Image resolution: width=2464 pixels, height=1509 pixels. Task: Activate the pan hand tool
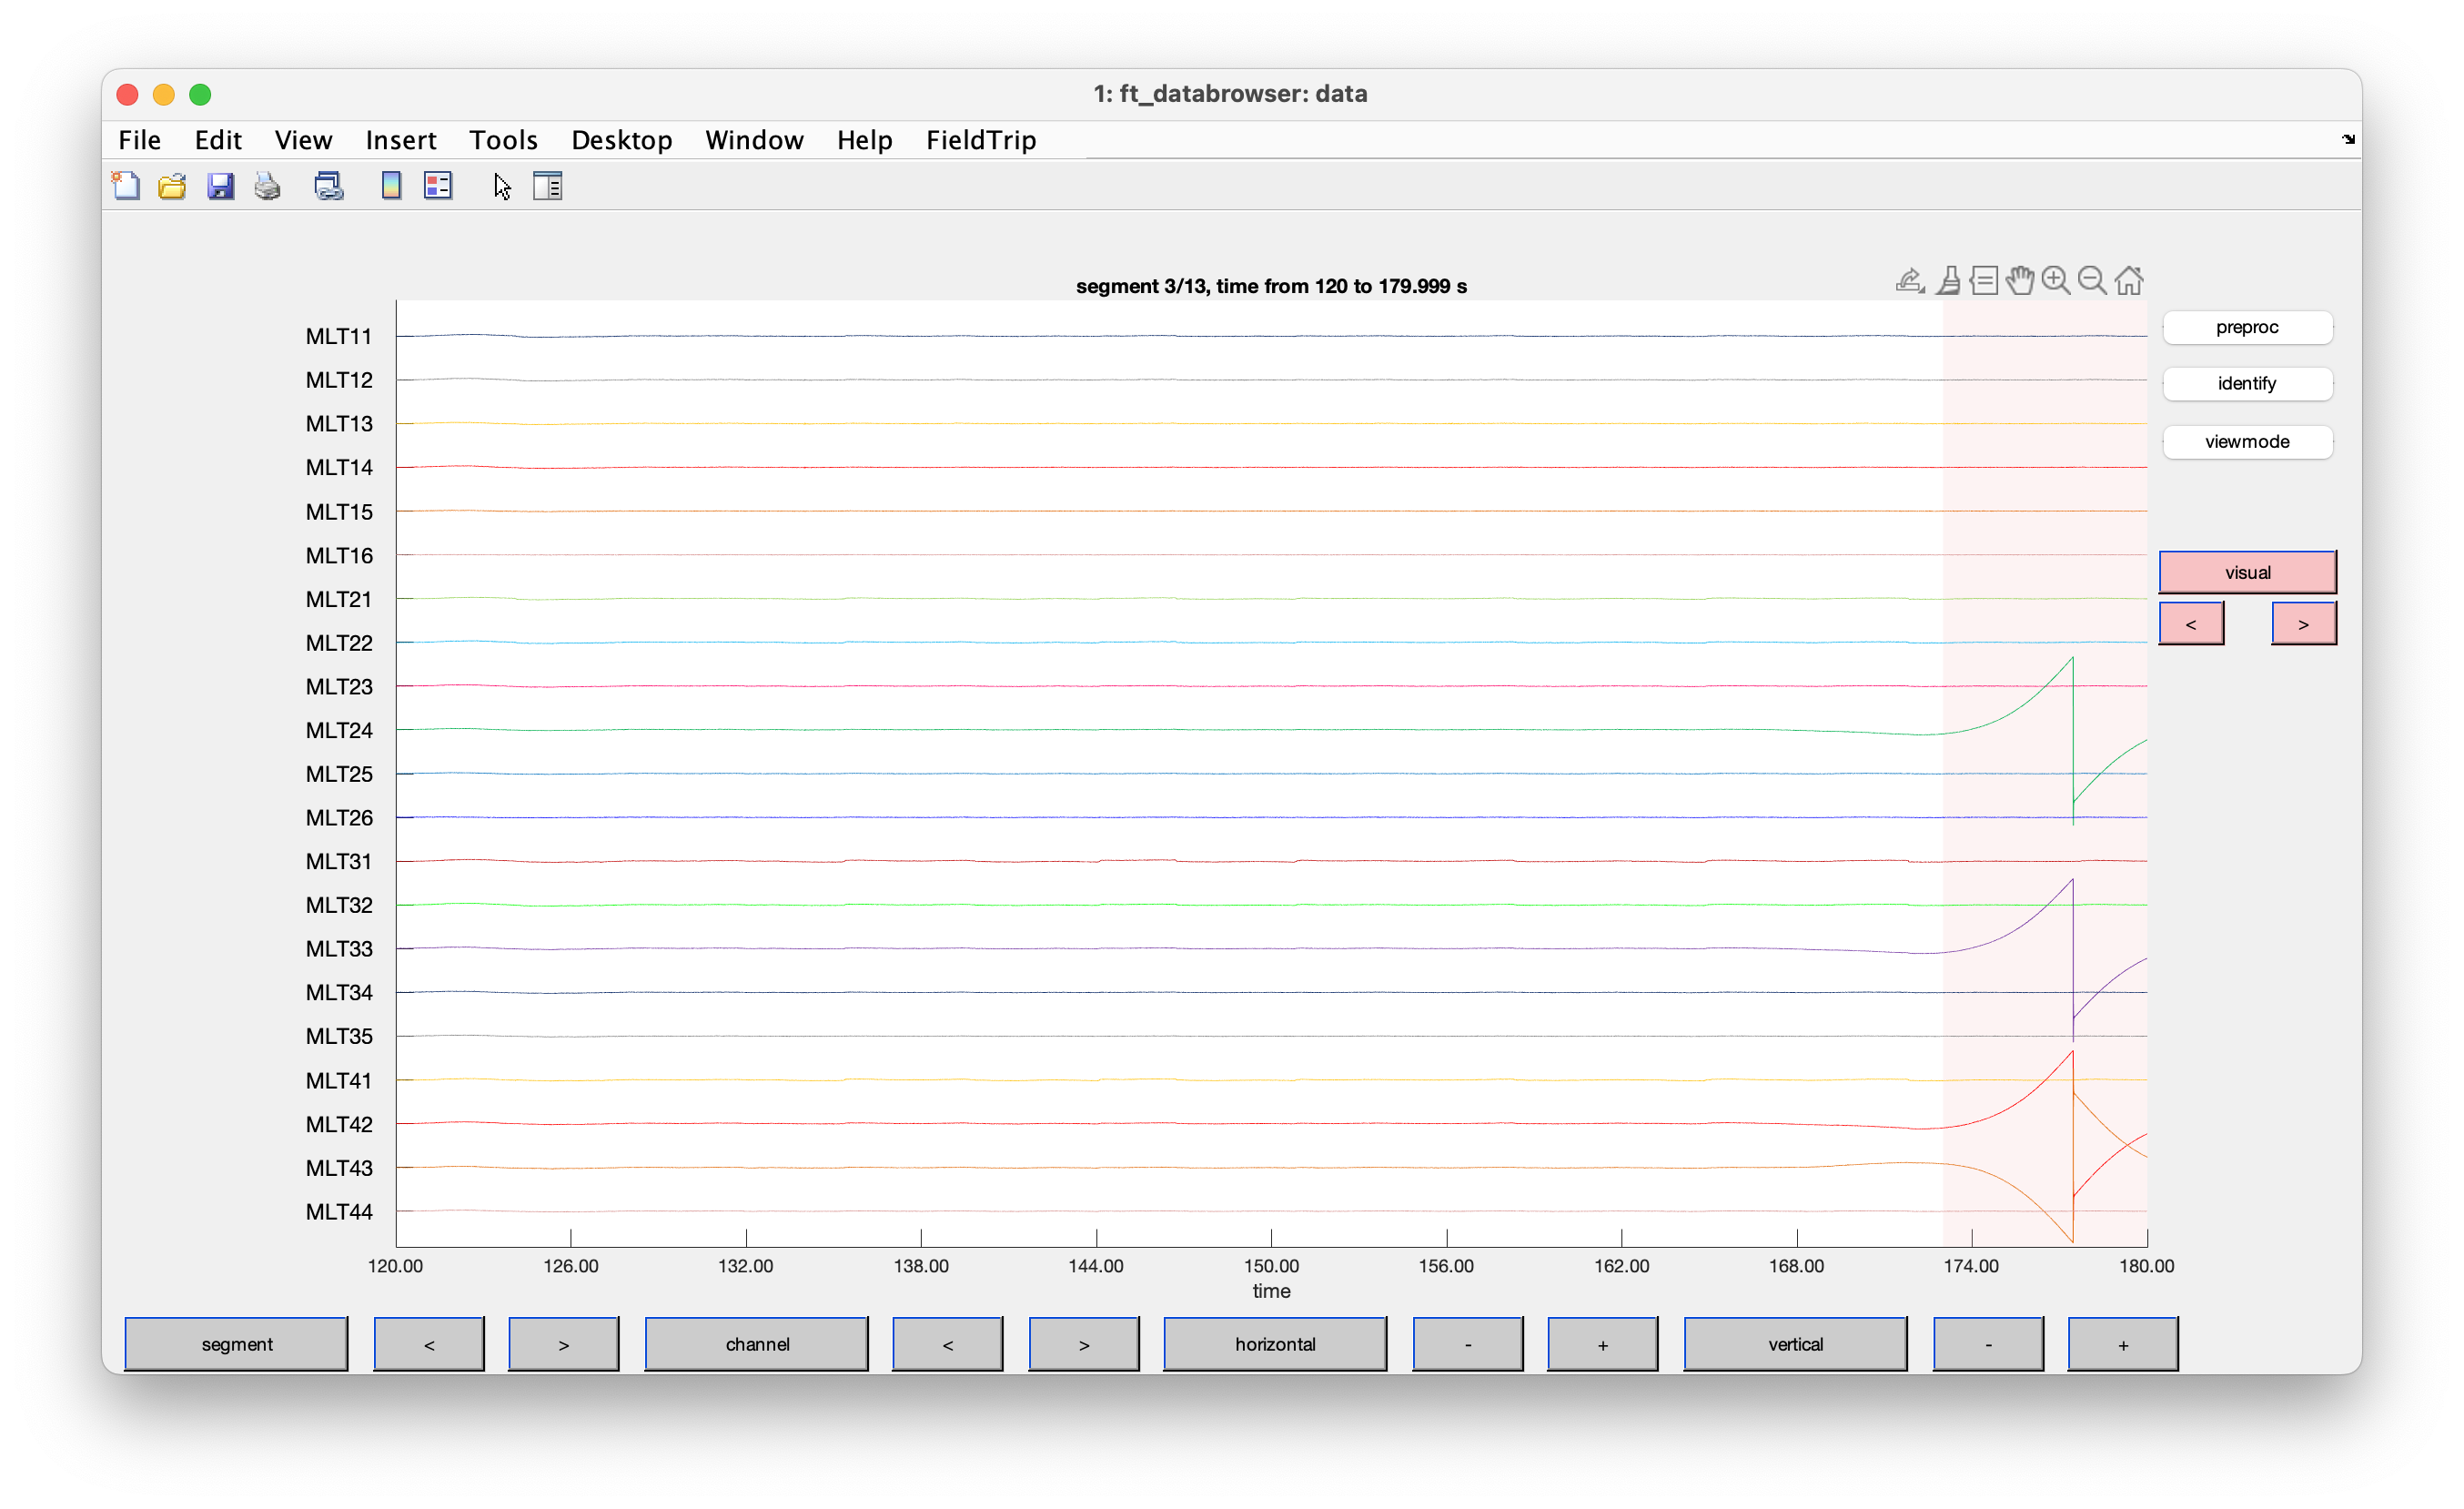[x=2019, y=281]
